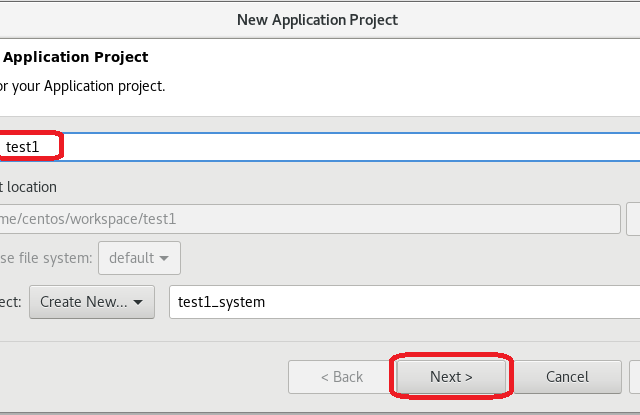
Task: Click the cut-off button right of Cancel
Action: (x=635, y=377)
